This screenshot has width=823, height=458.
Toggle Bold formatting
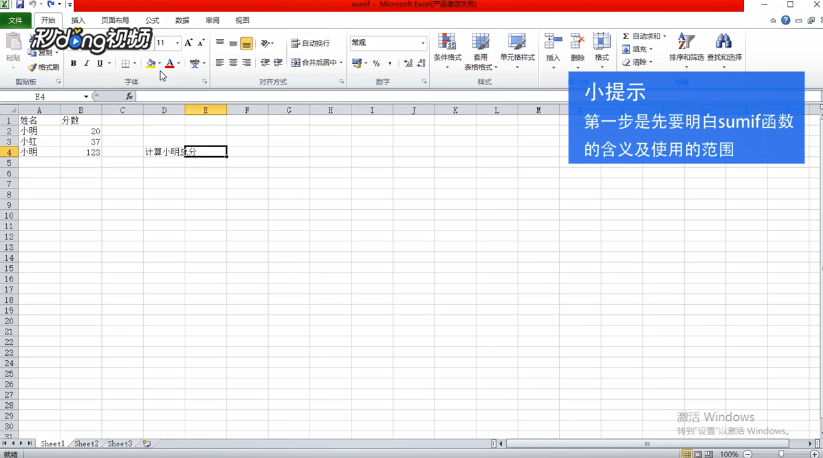click(73, 63)
